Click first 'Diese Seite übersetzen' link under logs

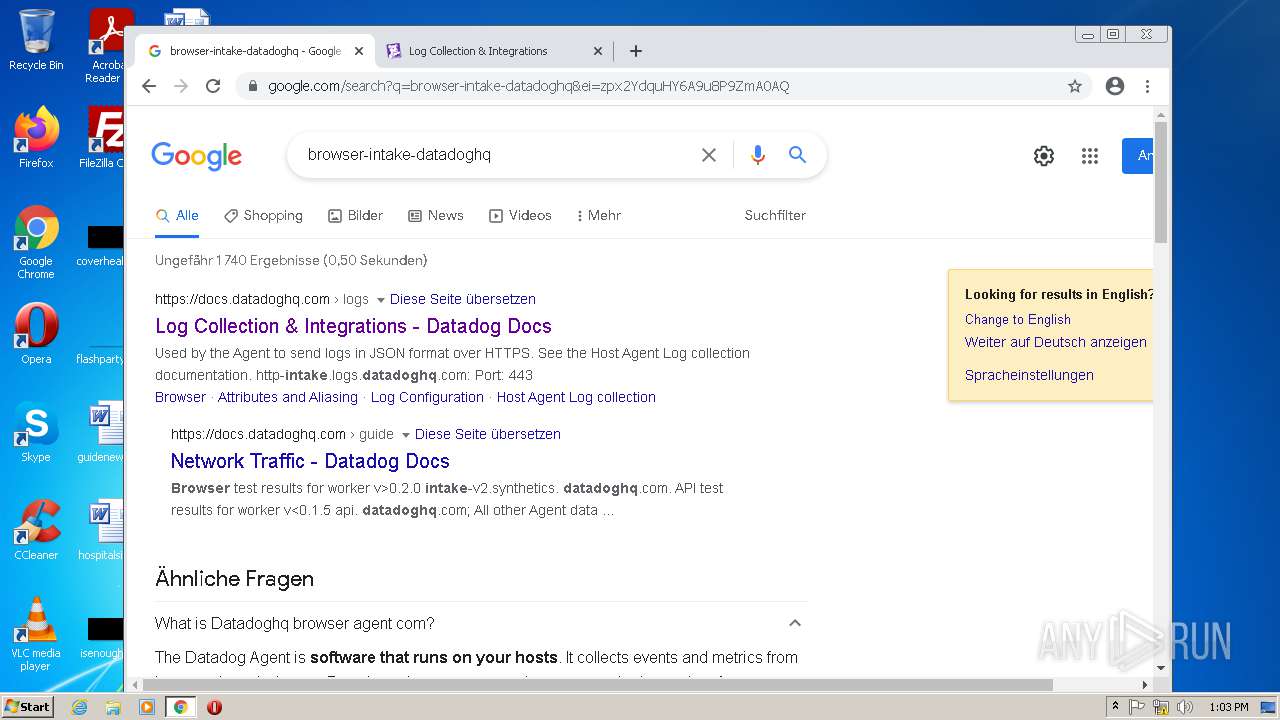click(463, 299)
